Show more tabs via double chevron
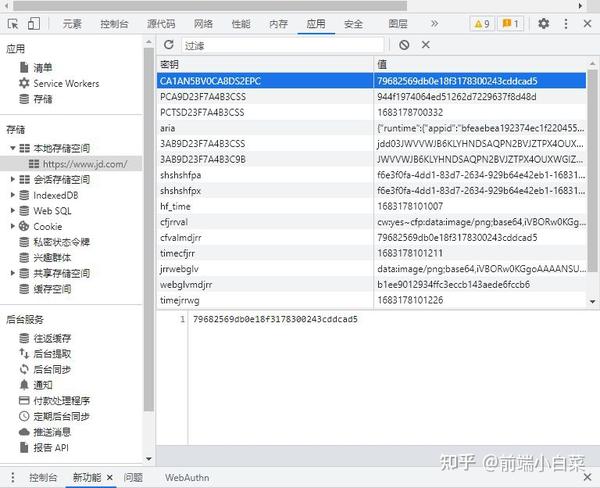The width and height of the screenshot is (600, 488). pyautogui.click(x=434, y=24)
